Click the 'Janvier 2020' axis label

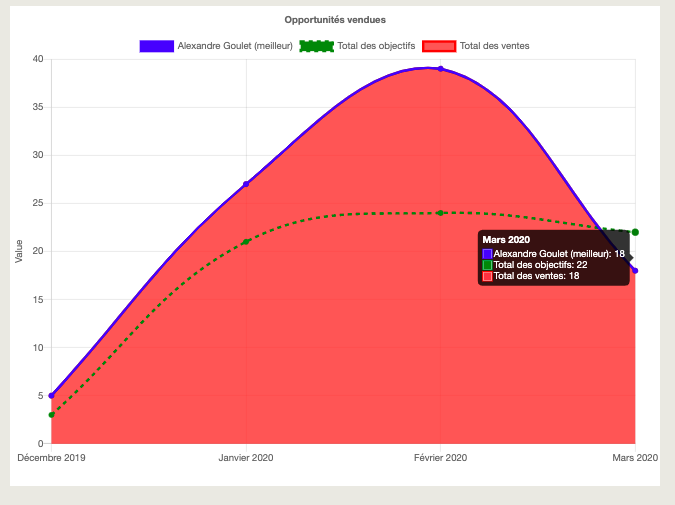click(246, 458)
